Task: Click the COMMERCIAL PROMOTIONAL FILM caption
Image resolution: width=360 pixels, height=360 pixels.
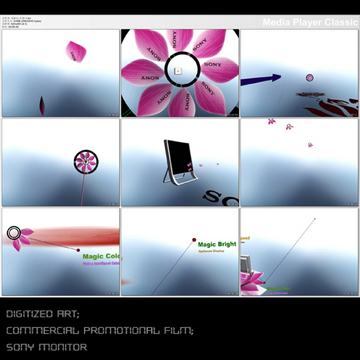Action: tap(100, 331)
